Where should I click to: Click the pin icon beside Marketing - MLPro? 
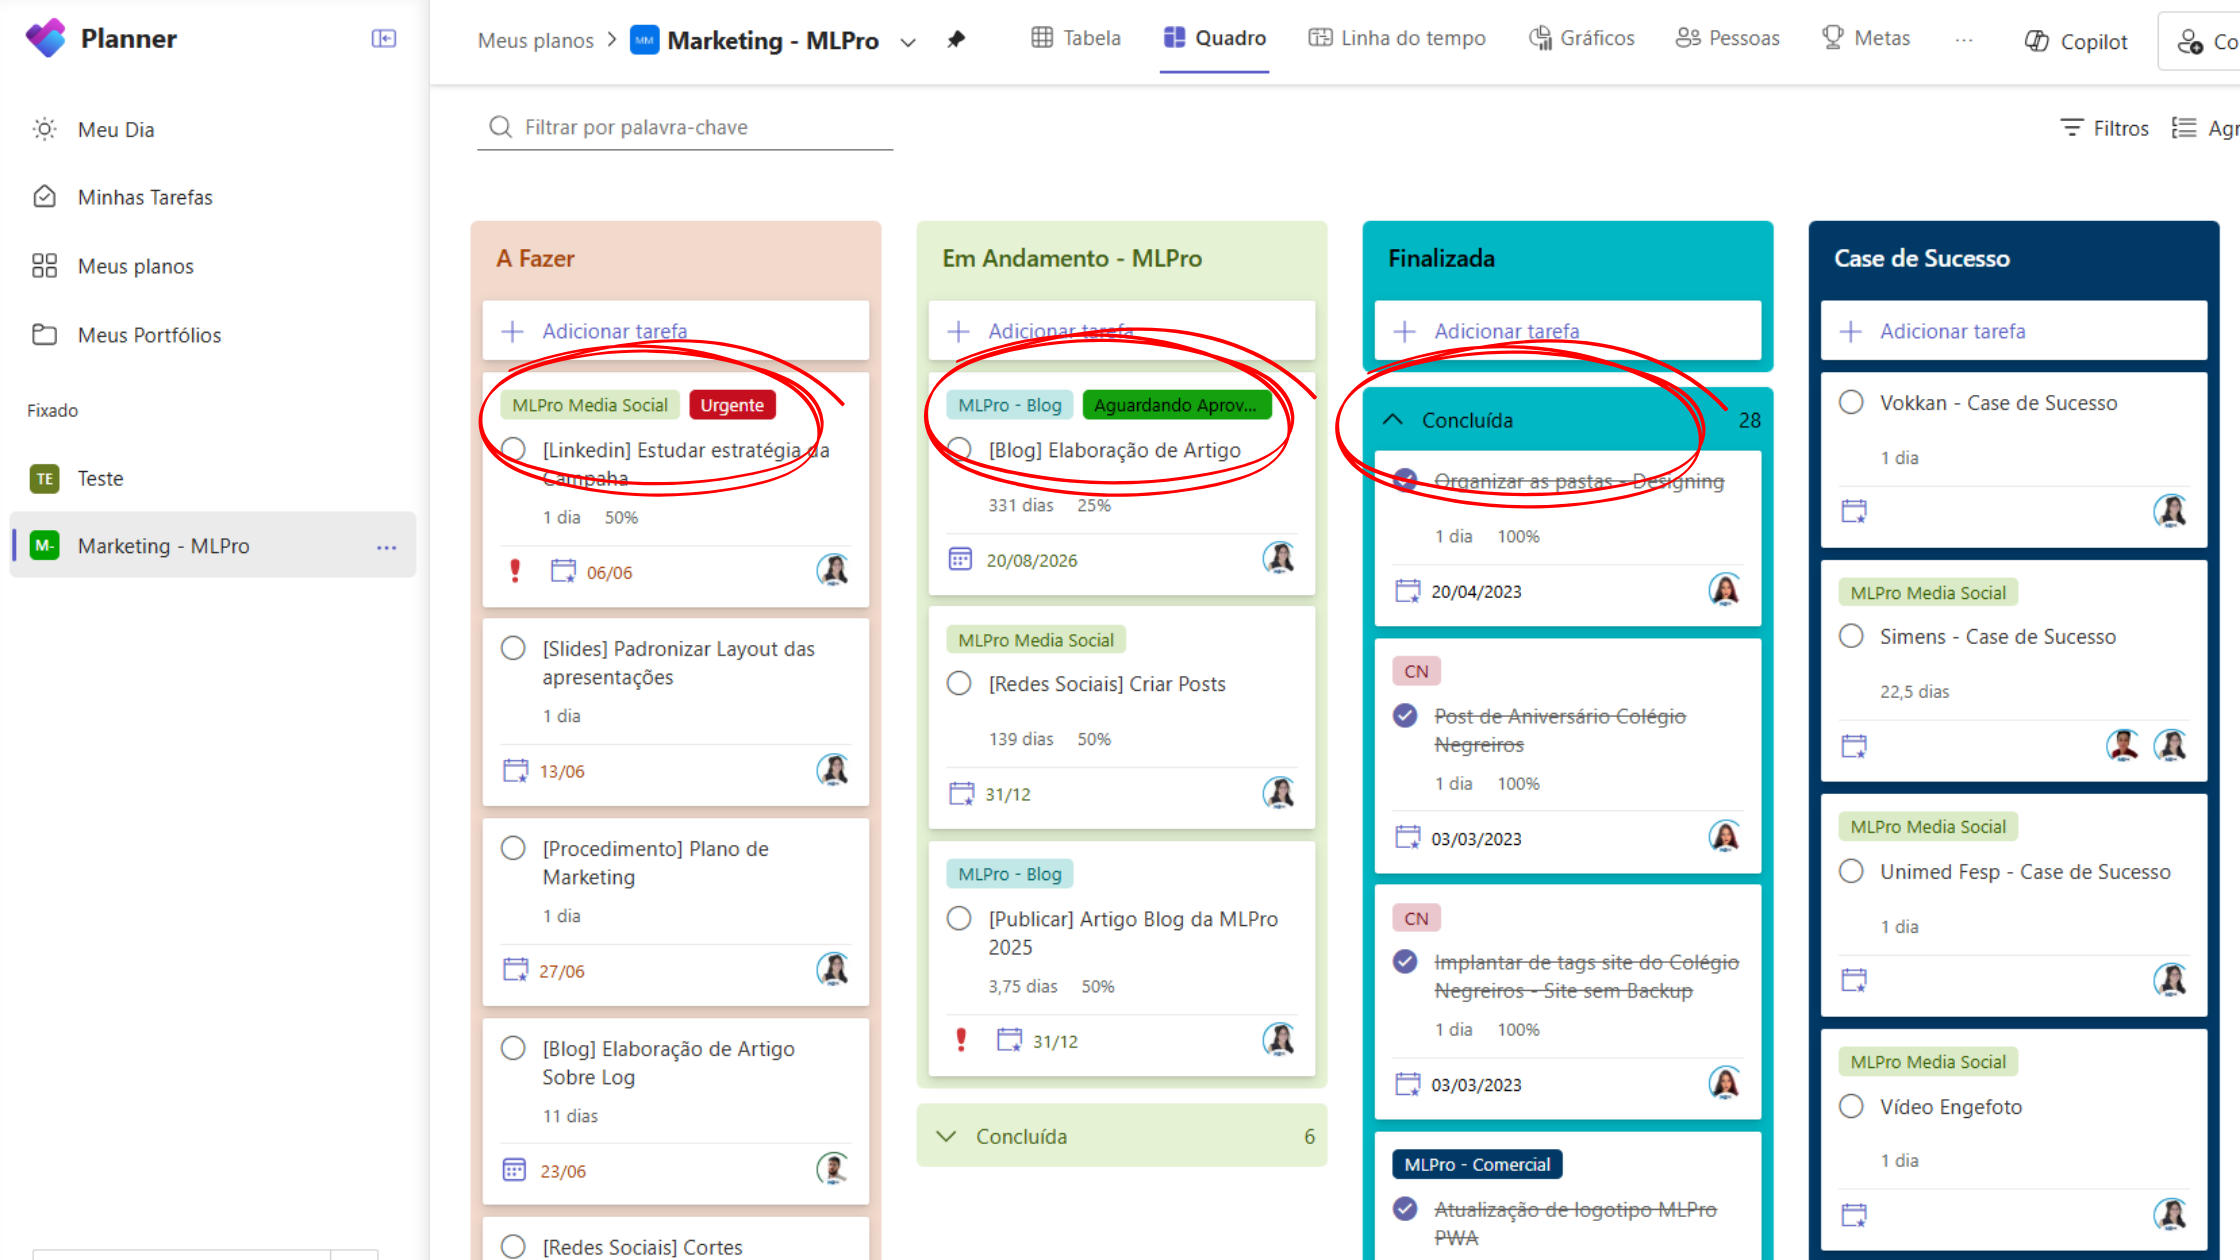tap(956, 40)
